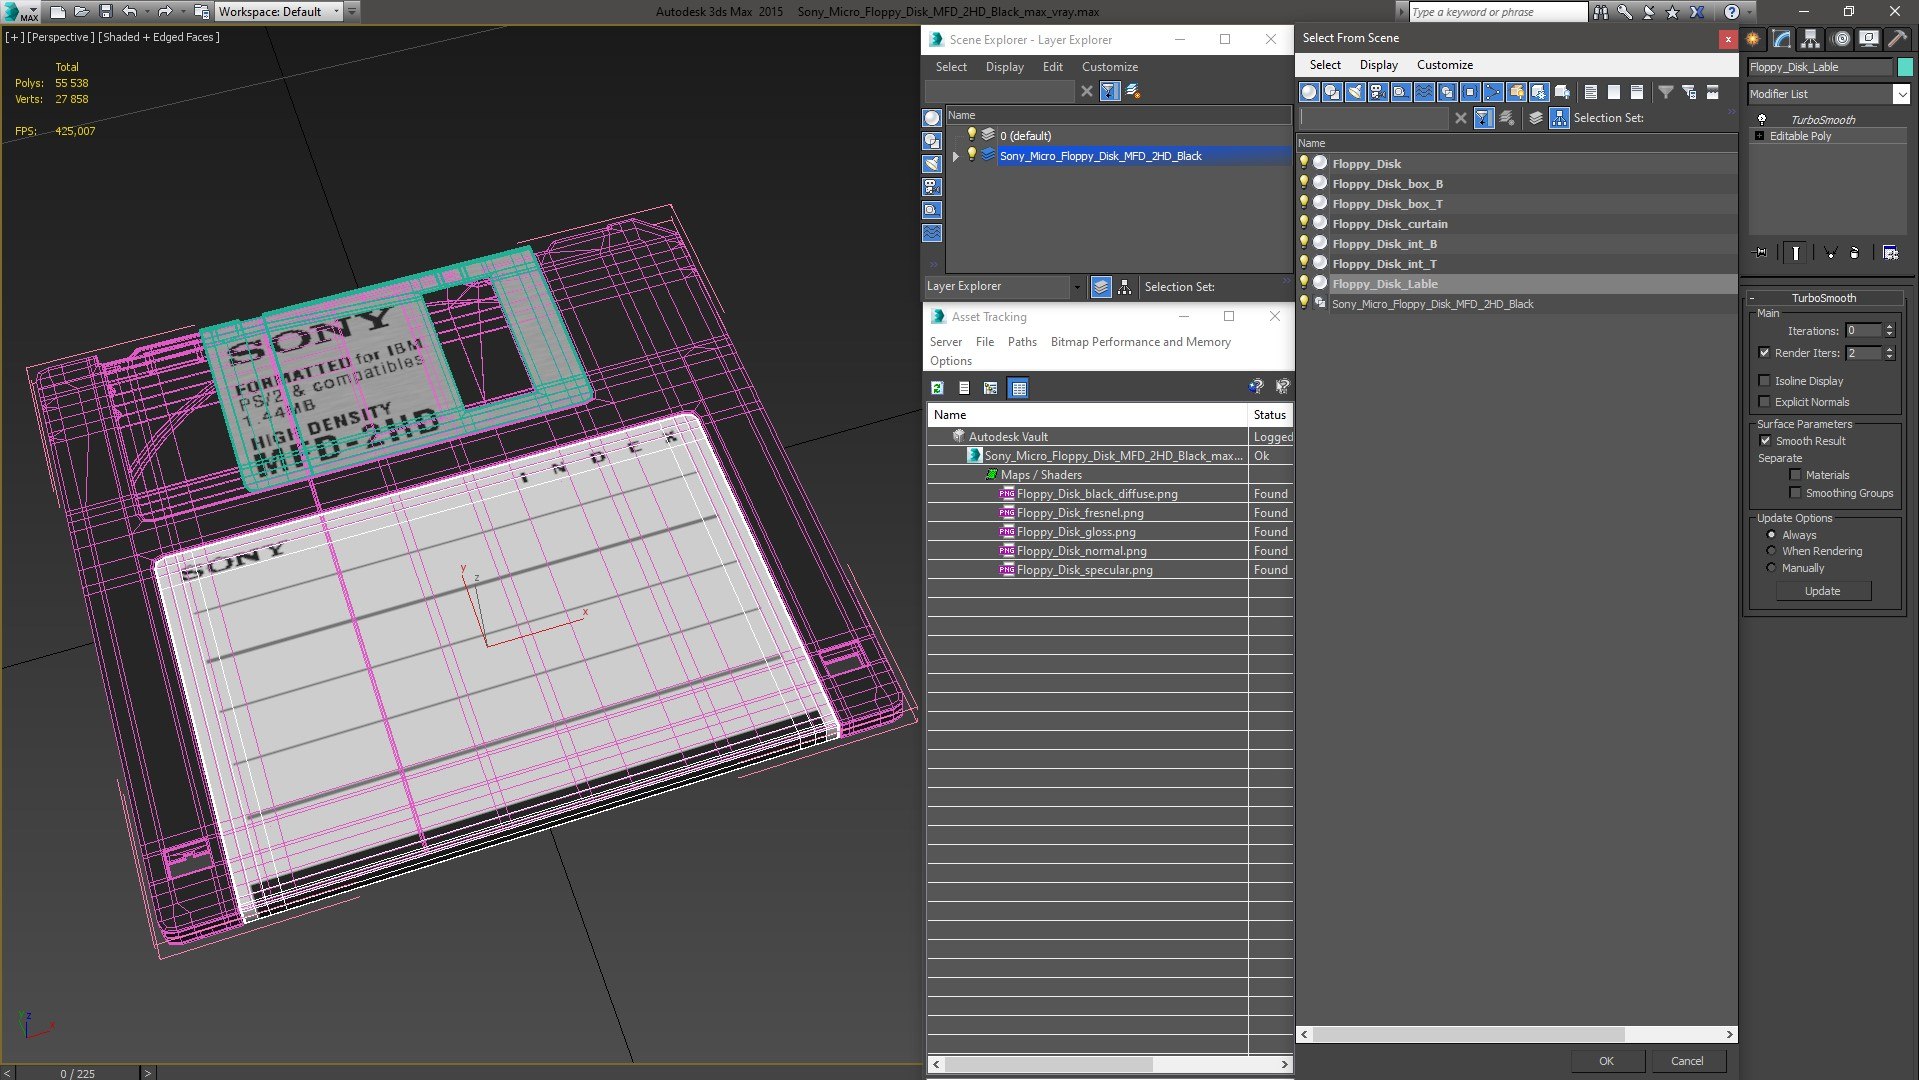This screenshot has width=1919, height=1080.
Task: Enable the Isoline Display checkbox
Action: (x=1765, y=381)
